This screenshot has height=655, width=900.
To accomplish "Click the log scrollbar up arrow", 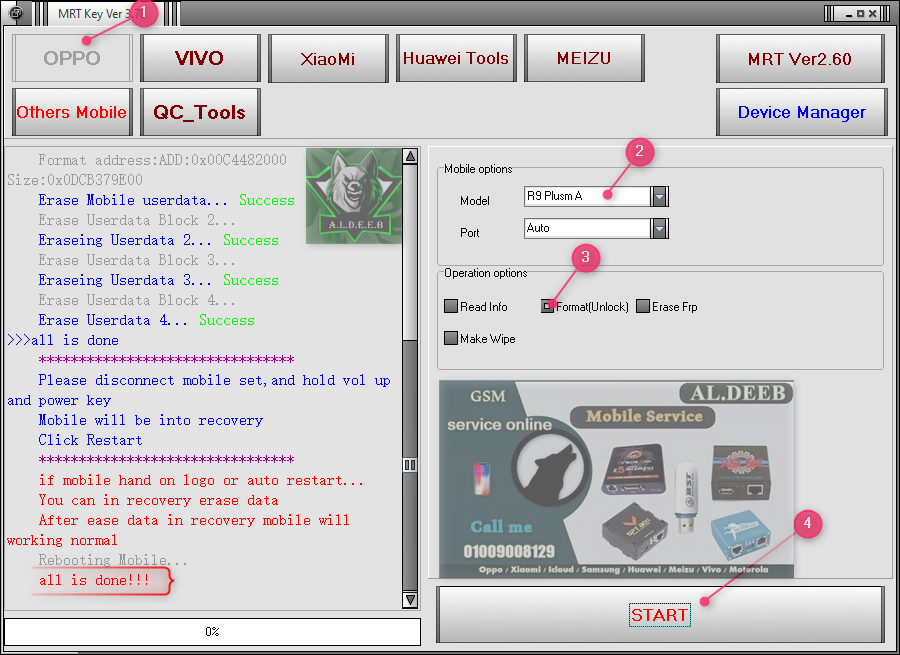I will coord(410,156).
